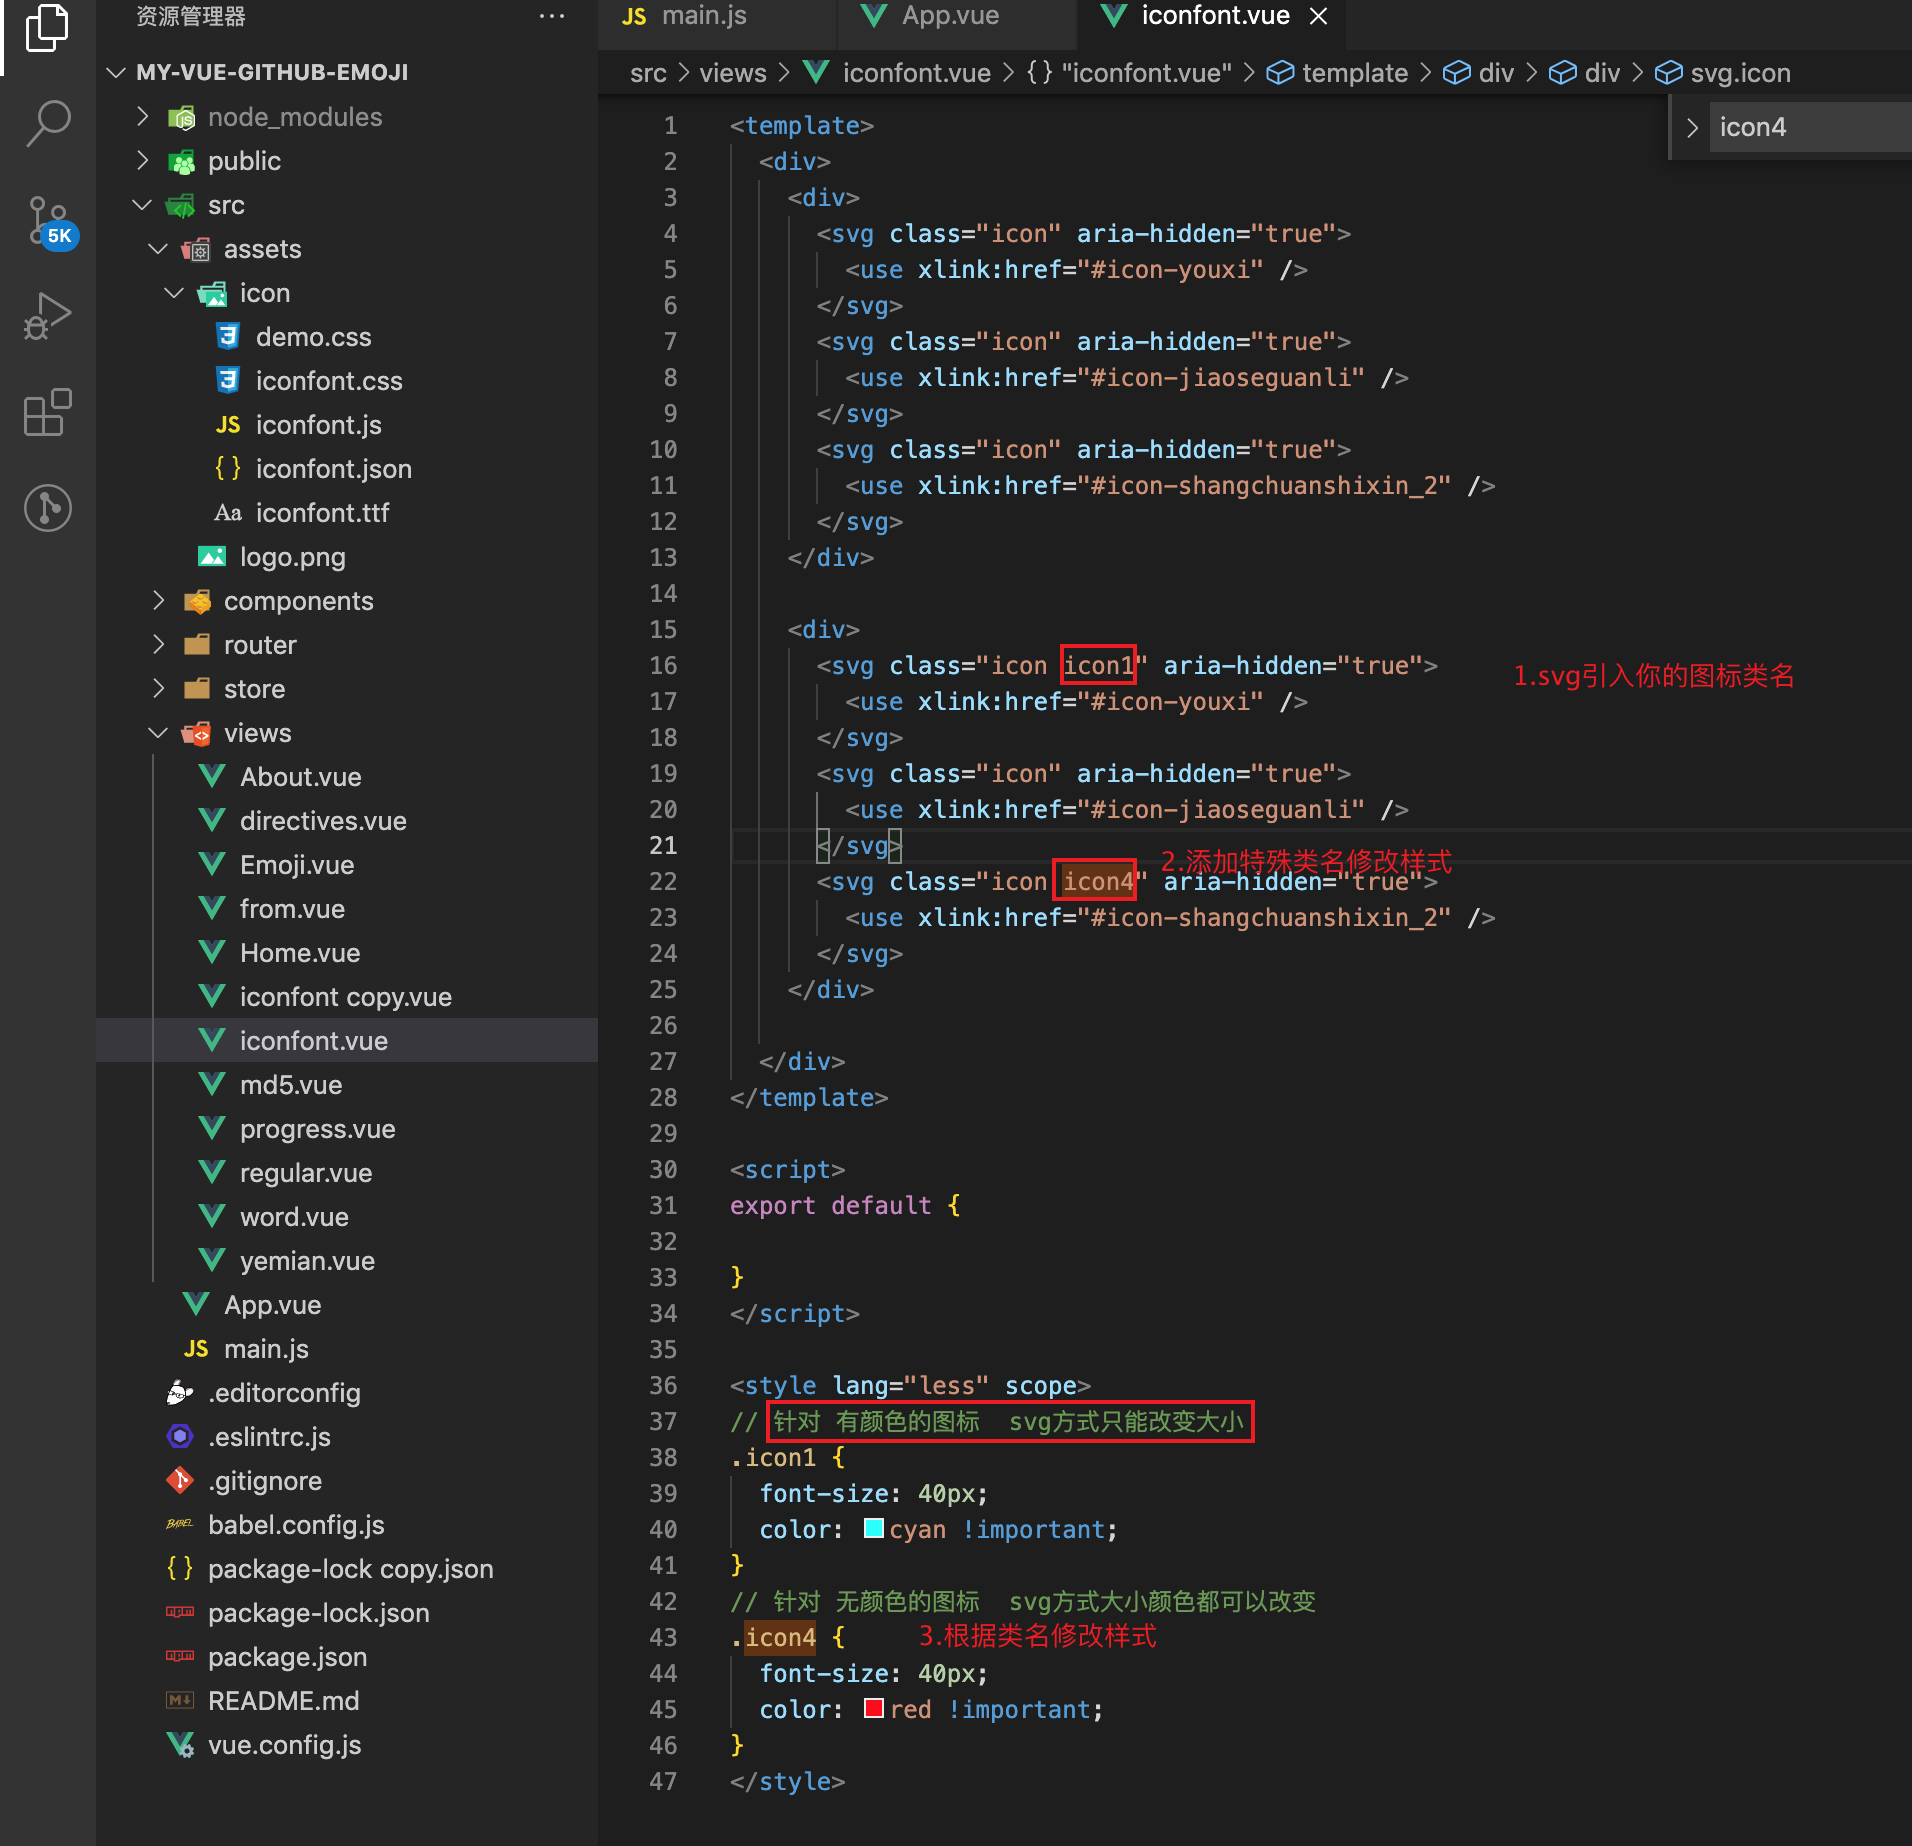Open the Extensions view icon
This screenshot has width=1912, height=1846.
click(x=47, y=412)
